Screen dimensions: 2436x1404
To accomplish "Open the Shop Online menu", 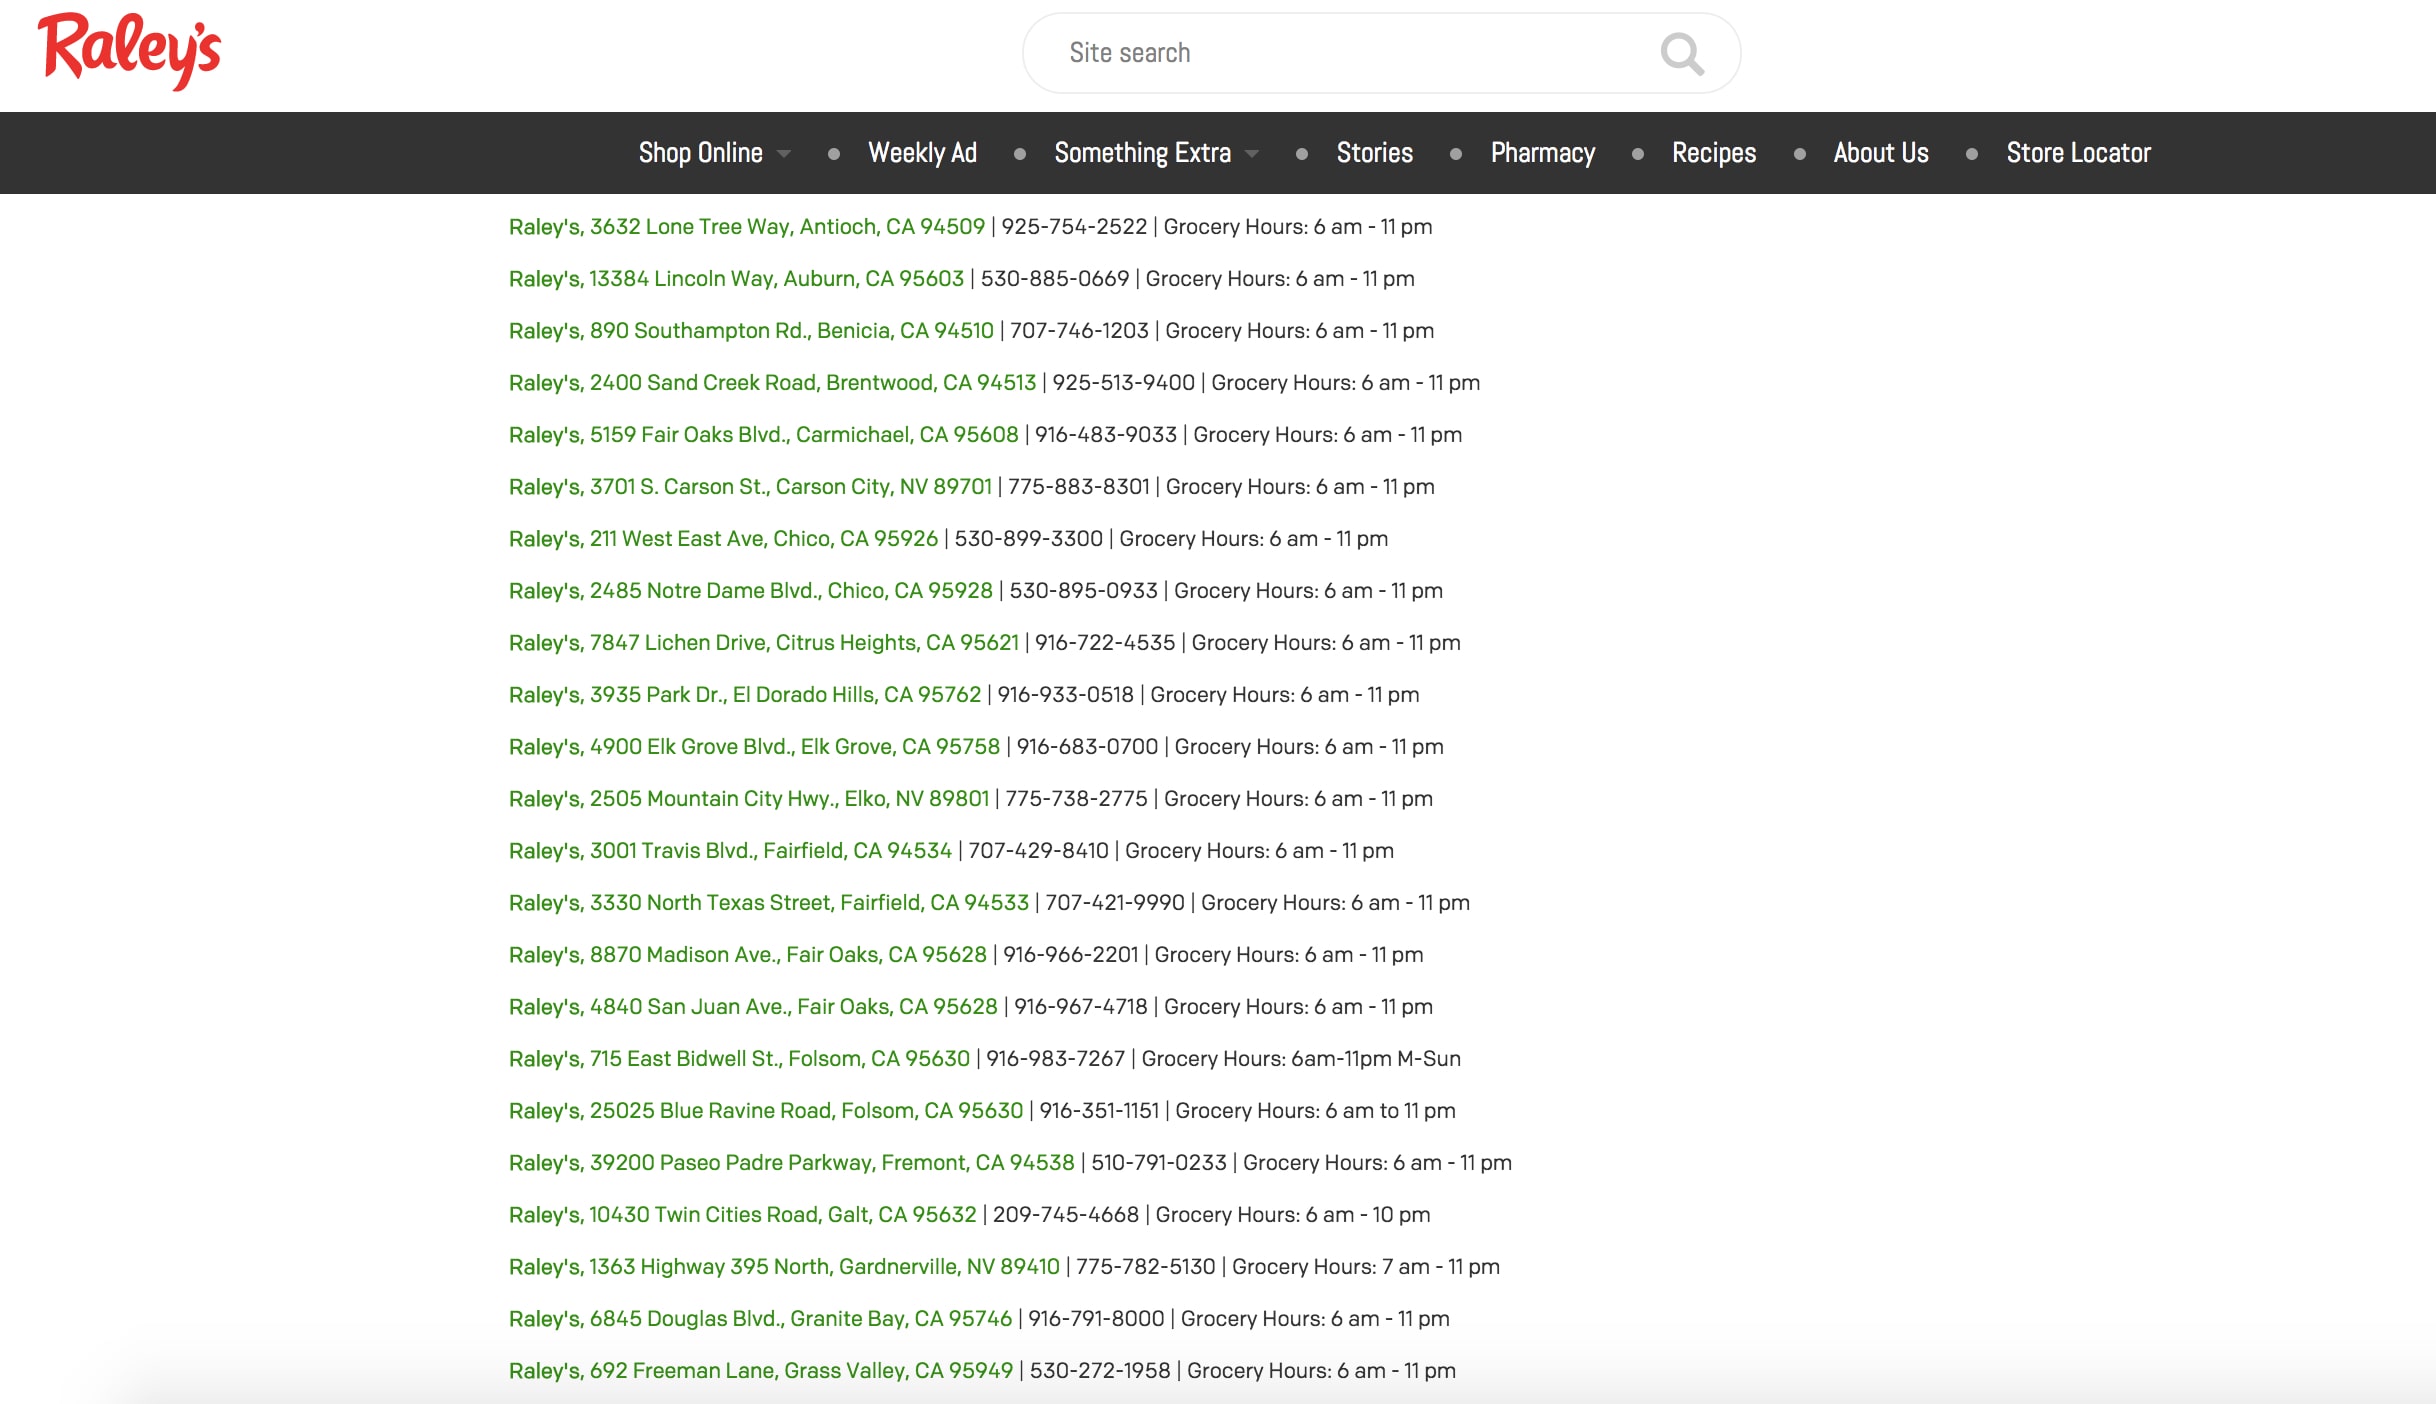I will (700, 153).
